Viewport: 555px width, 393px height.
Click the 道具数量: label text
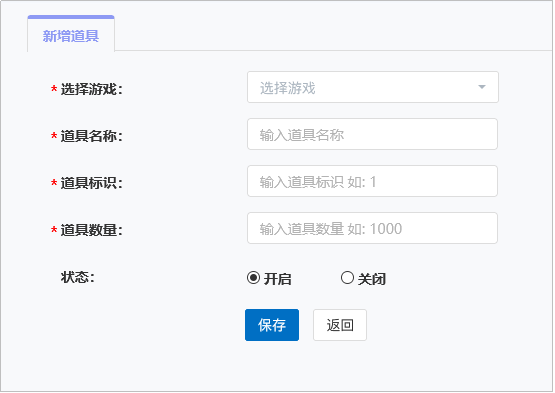91,230
